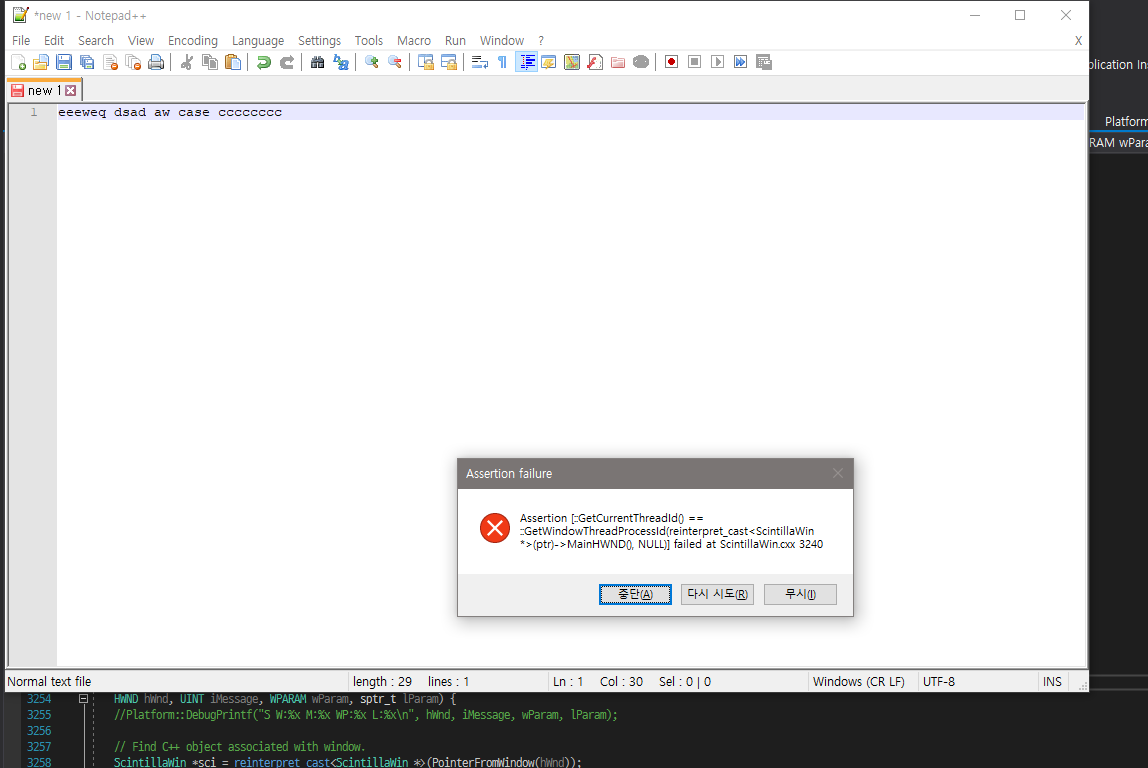Create a new file with New icon
This screenshot has width=1148, height=768.
19,62
